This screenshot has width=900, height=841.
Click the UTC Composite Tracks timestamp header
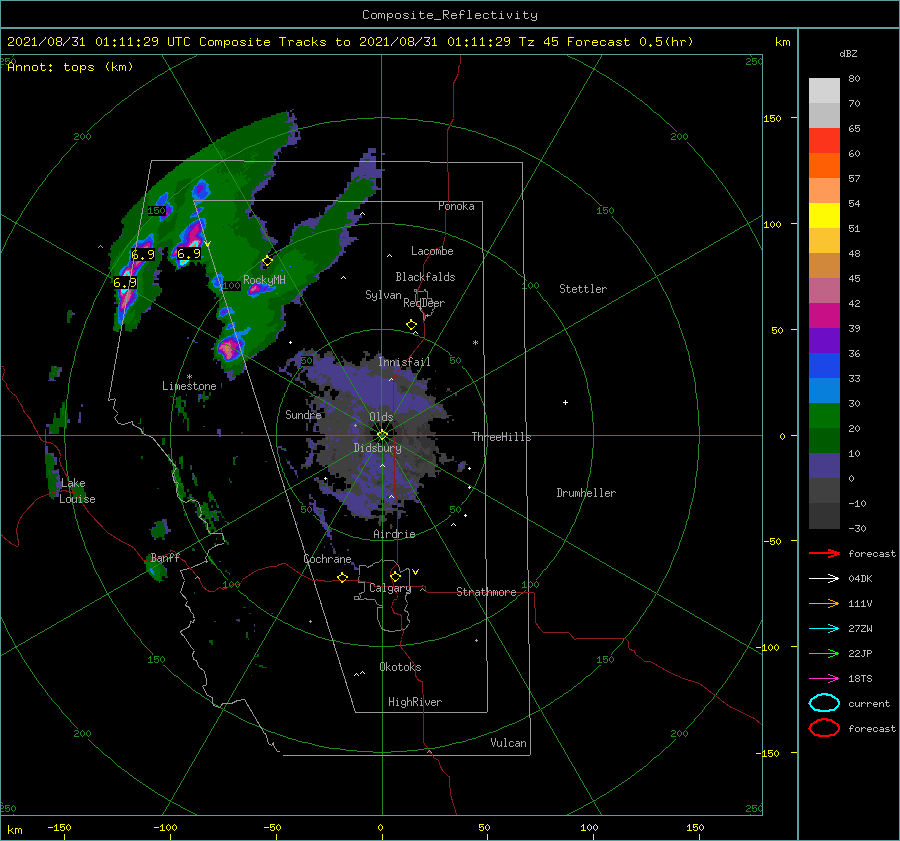[350, 42]
